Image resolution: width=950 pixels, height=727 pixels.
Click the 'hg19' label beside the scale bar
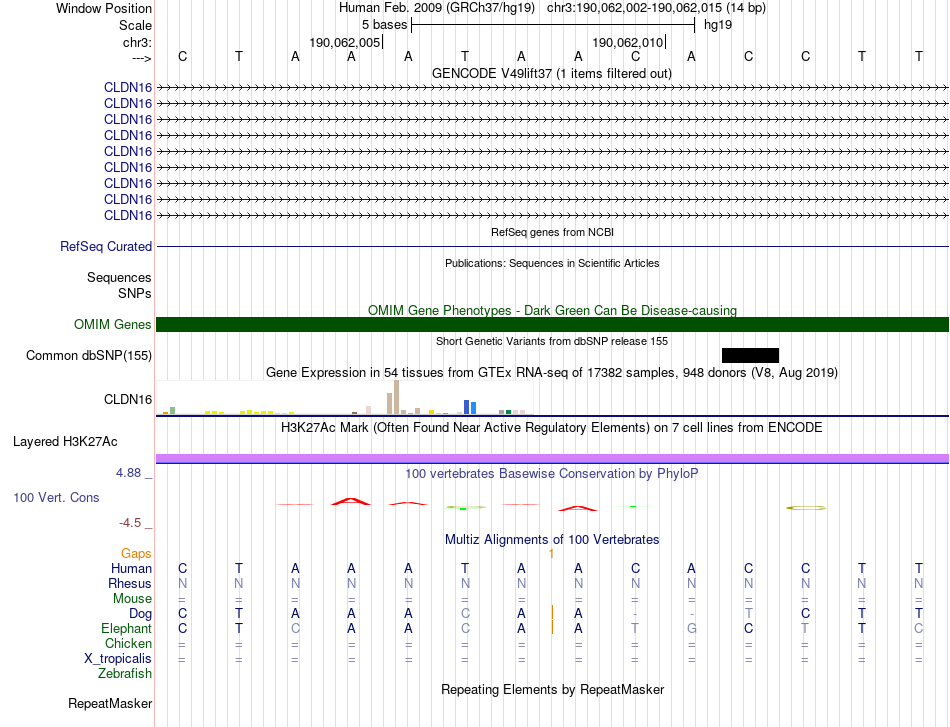coord(718,25)
